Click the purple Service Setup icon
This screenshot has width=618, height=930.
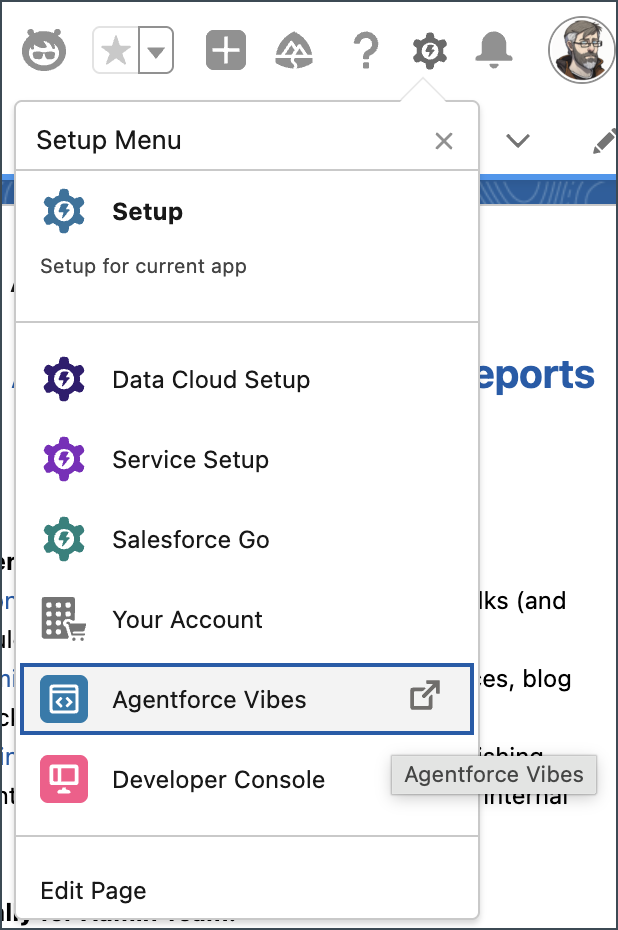(x=64, y=459)
